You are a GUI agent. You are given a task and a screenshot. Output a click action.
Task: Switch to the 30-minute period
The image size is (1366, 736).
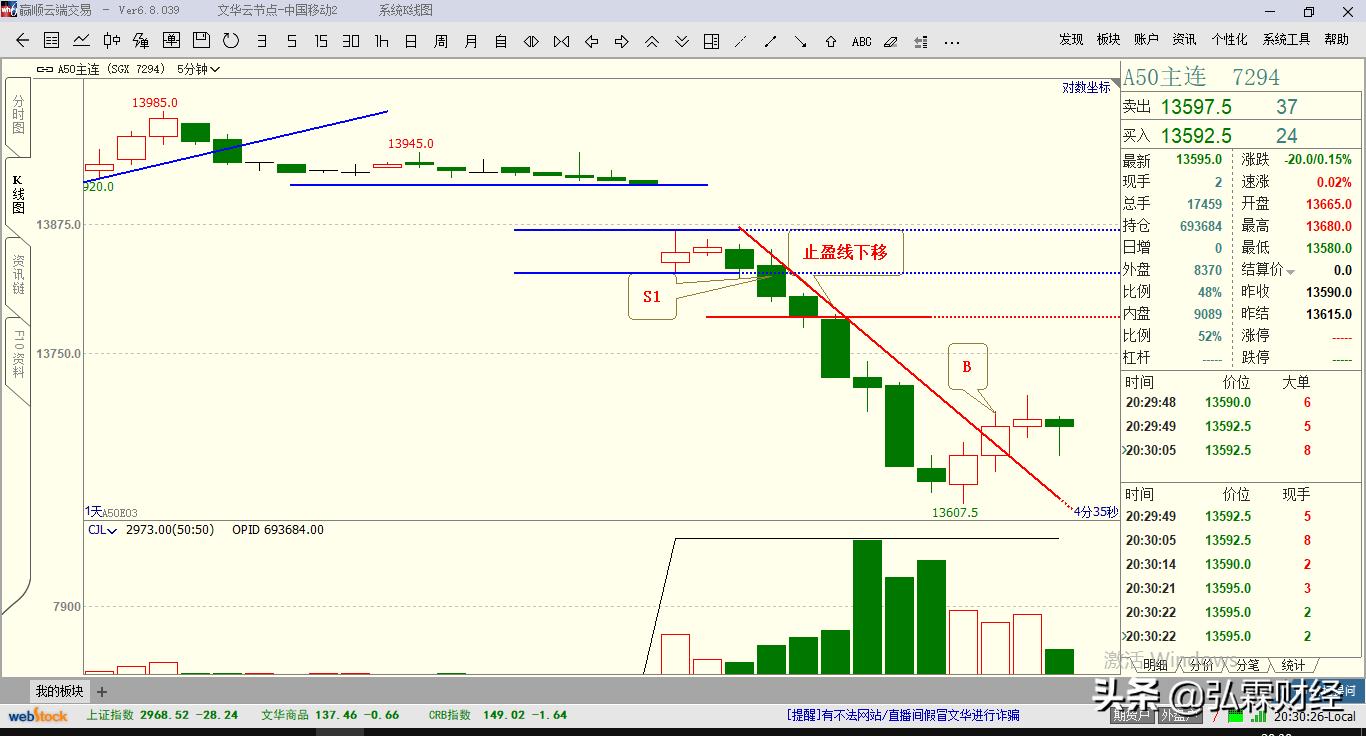point(351,41)
